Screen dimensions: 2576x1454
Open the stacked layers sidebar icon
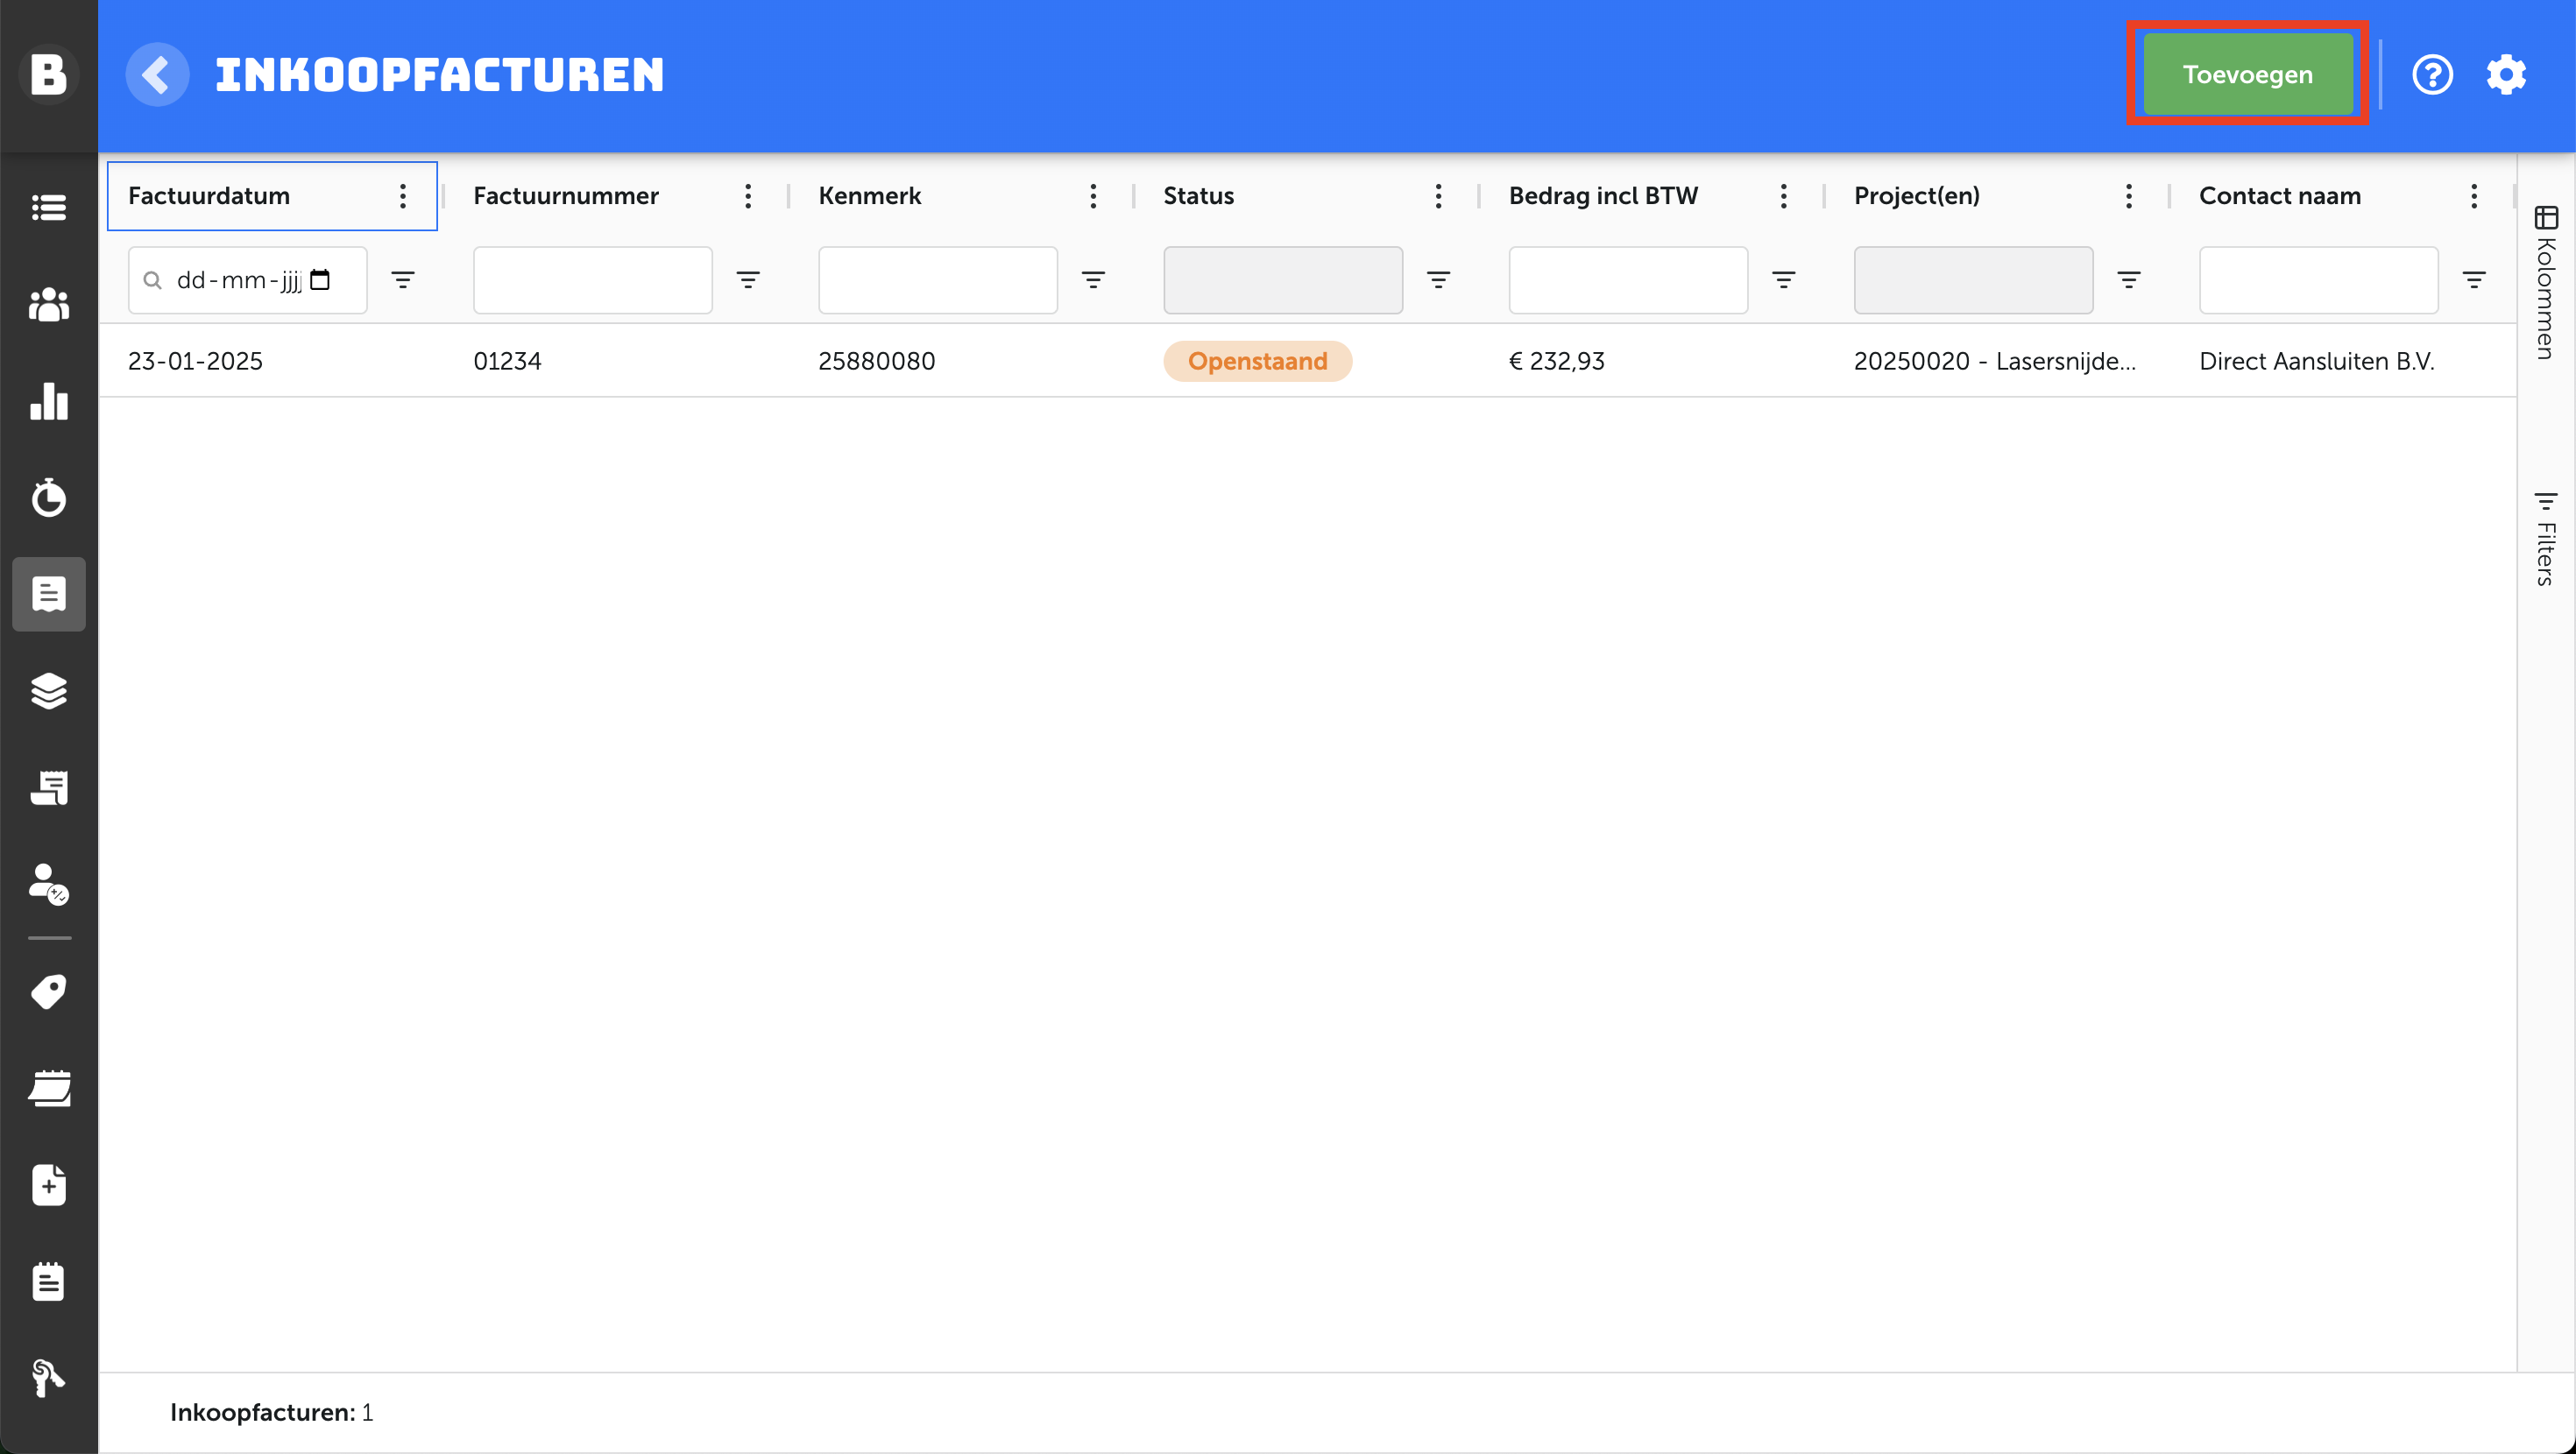pyautogui.click(x=48, y=691)
